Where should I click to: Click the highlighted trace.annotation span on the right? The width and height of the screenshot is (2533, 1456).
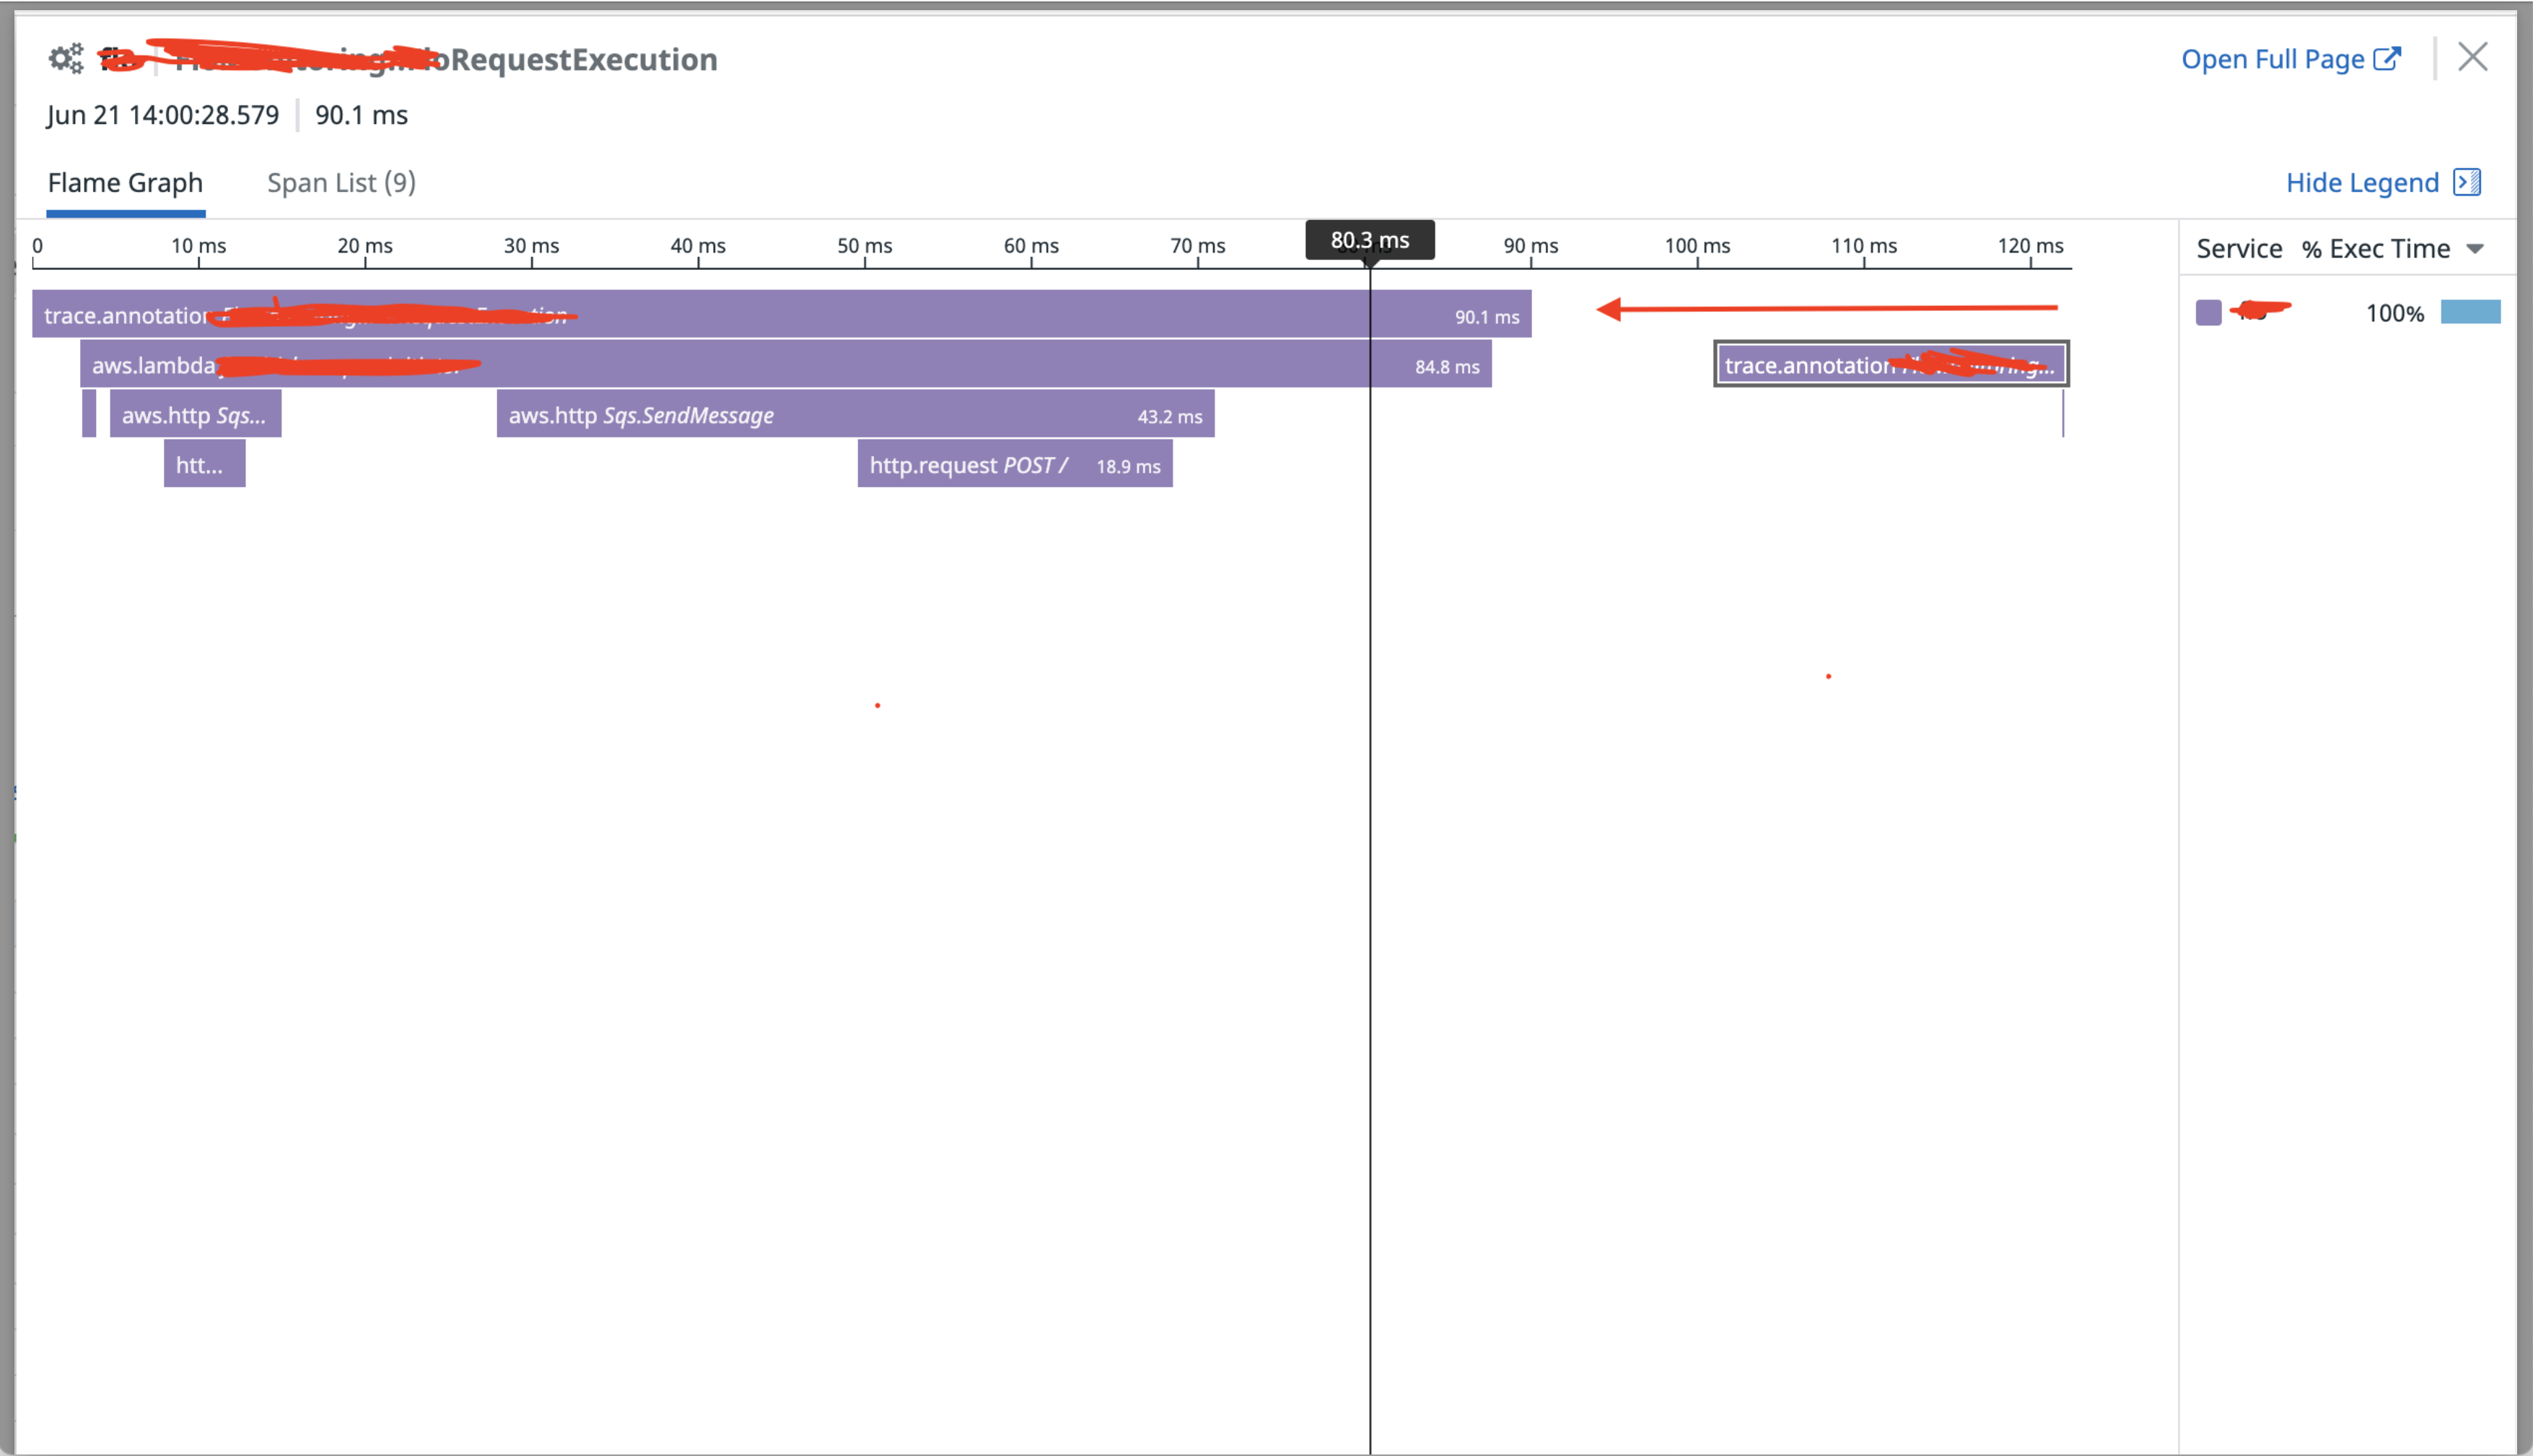1890,364
